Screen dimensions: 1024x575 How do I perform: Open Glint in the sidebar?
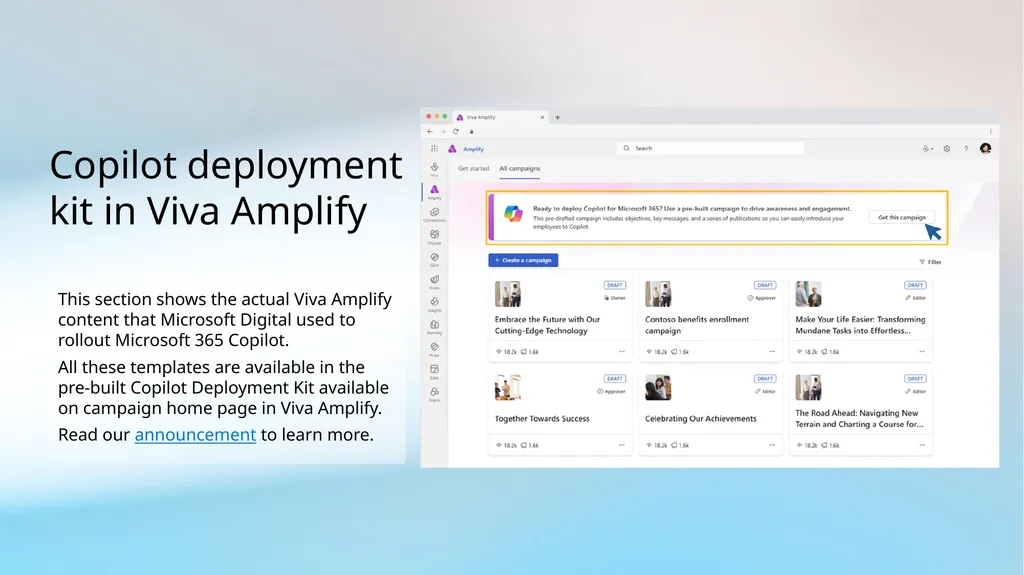pyautogui.click(x=434, y=259)
